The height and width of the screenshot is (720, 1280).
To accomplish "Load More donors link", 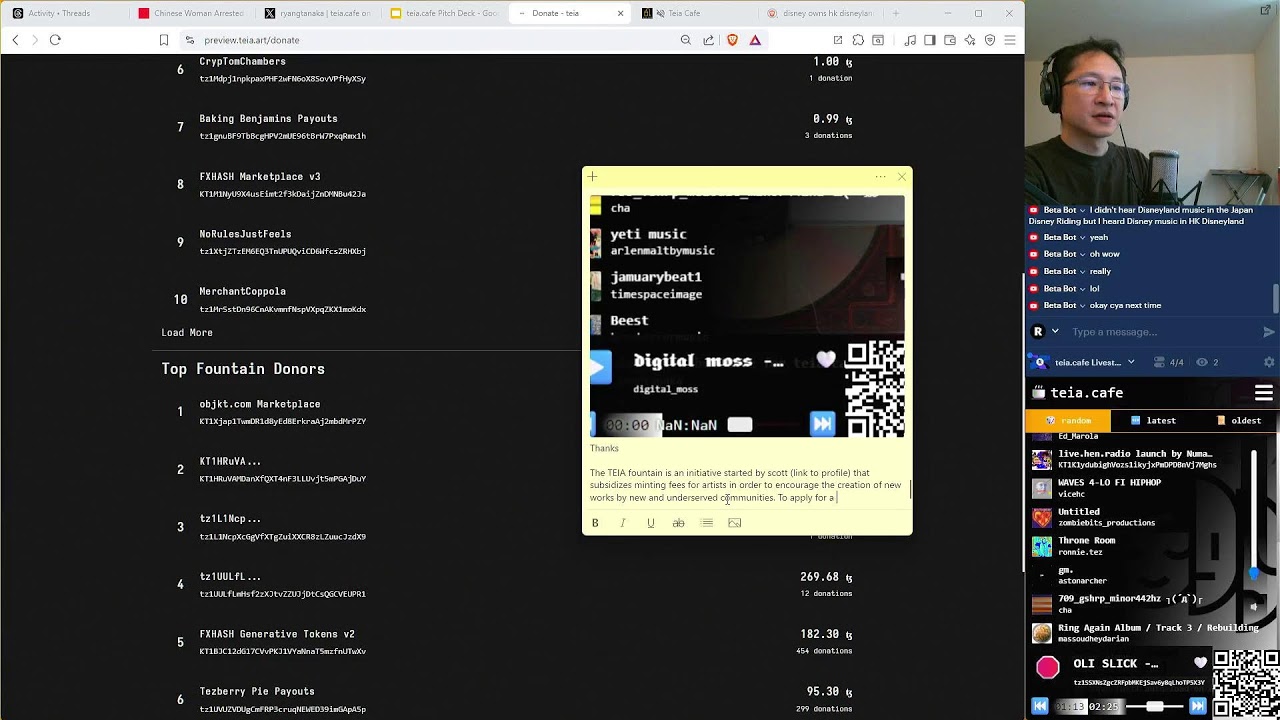I will coord(187,332).
